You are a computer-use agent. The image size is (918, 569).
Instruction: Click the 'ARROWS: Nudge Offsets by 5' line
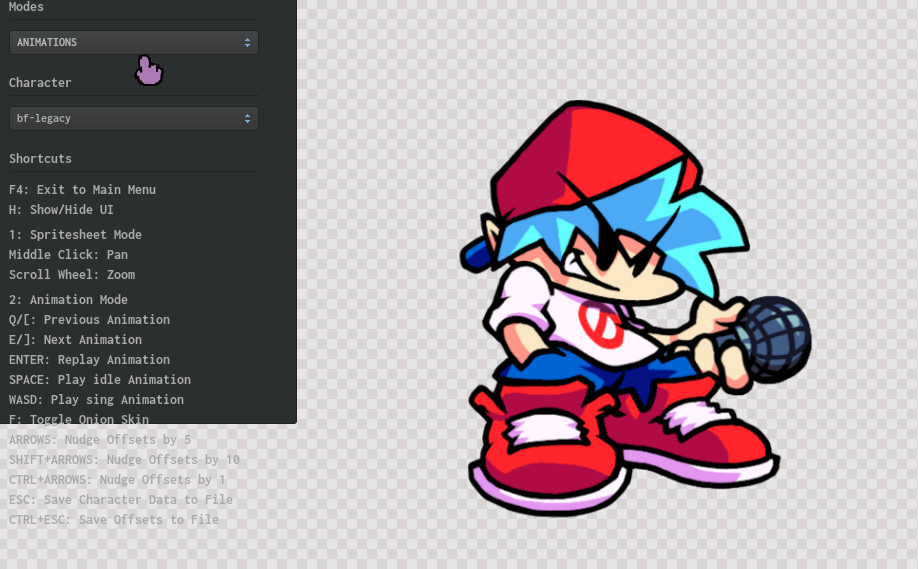[100, 440]
